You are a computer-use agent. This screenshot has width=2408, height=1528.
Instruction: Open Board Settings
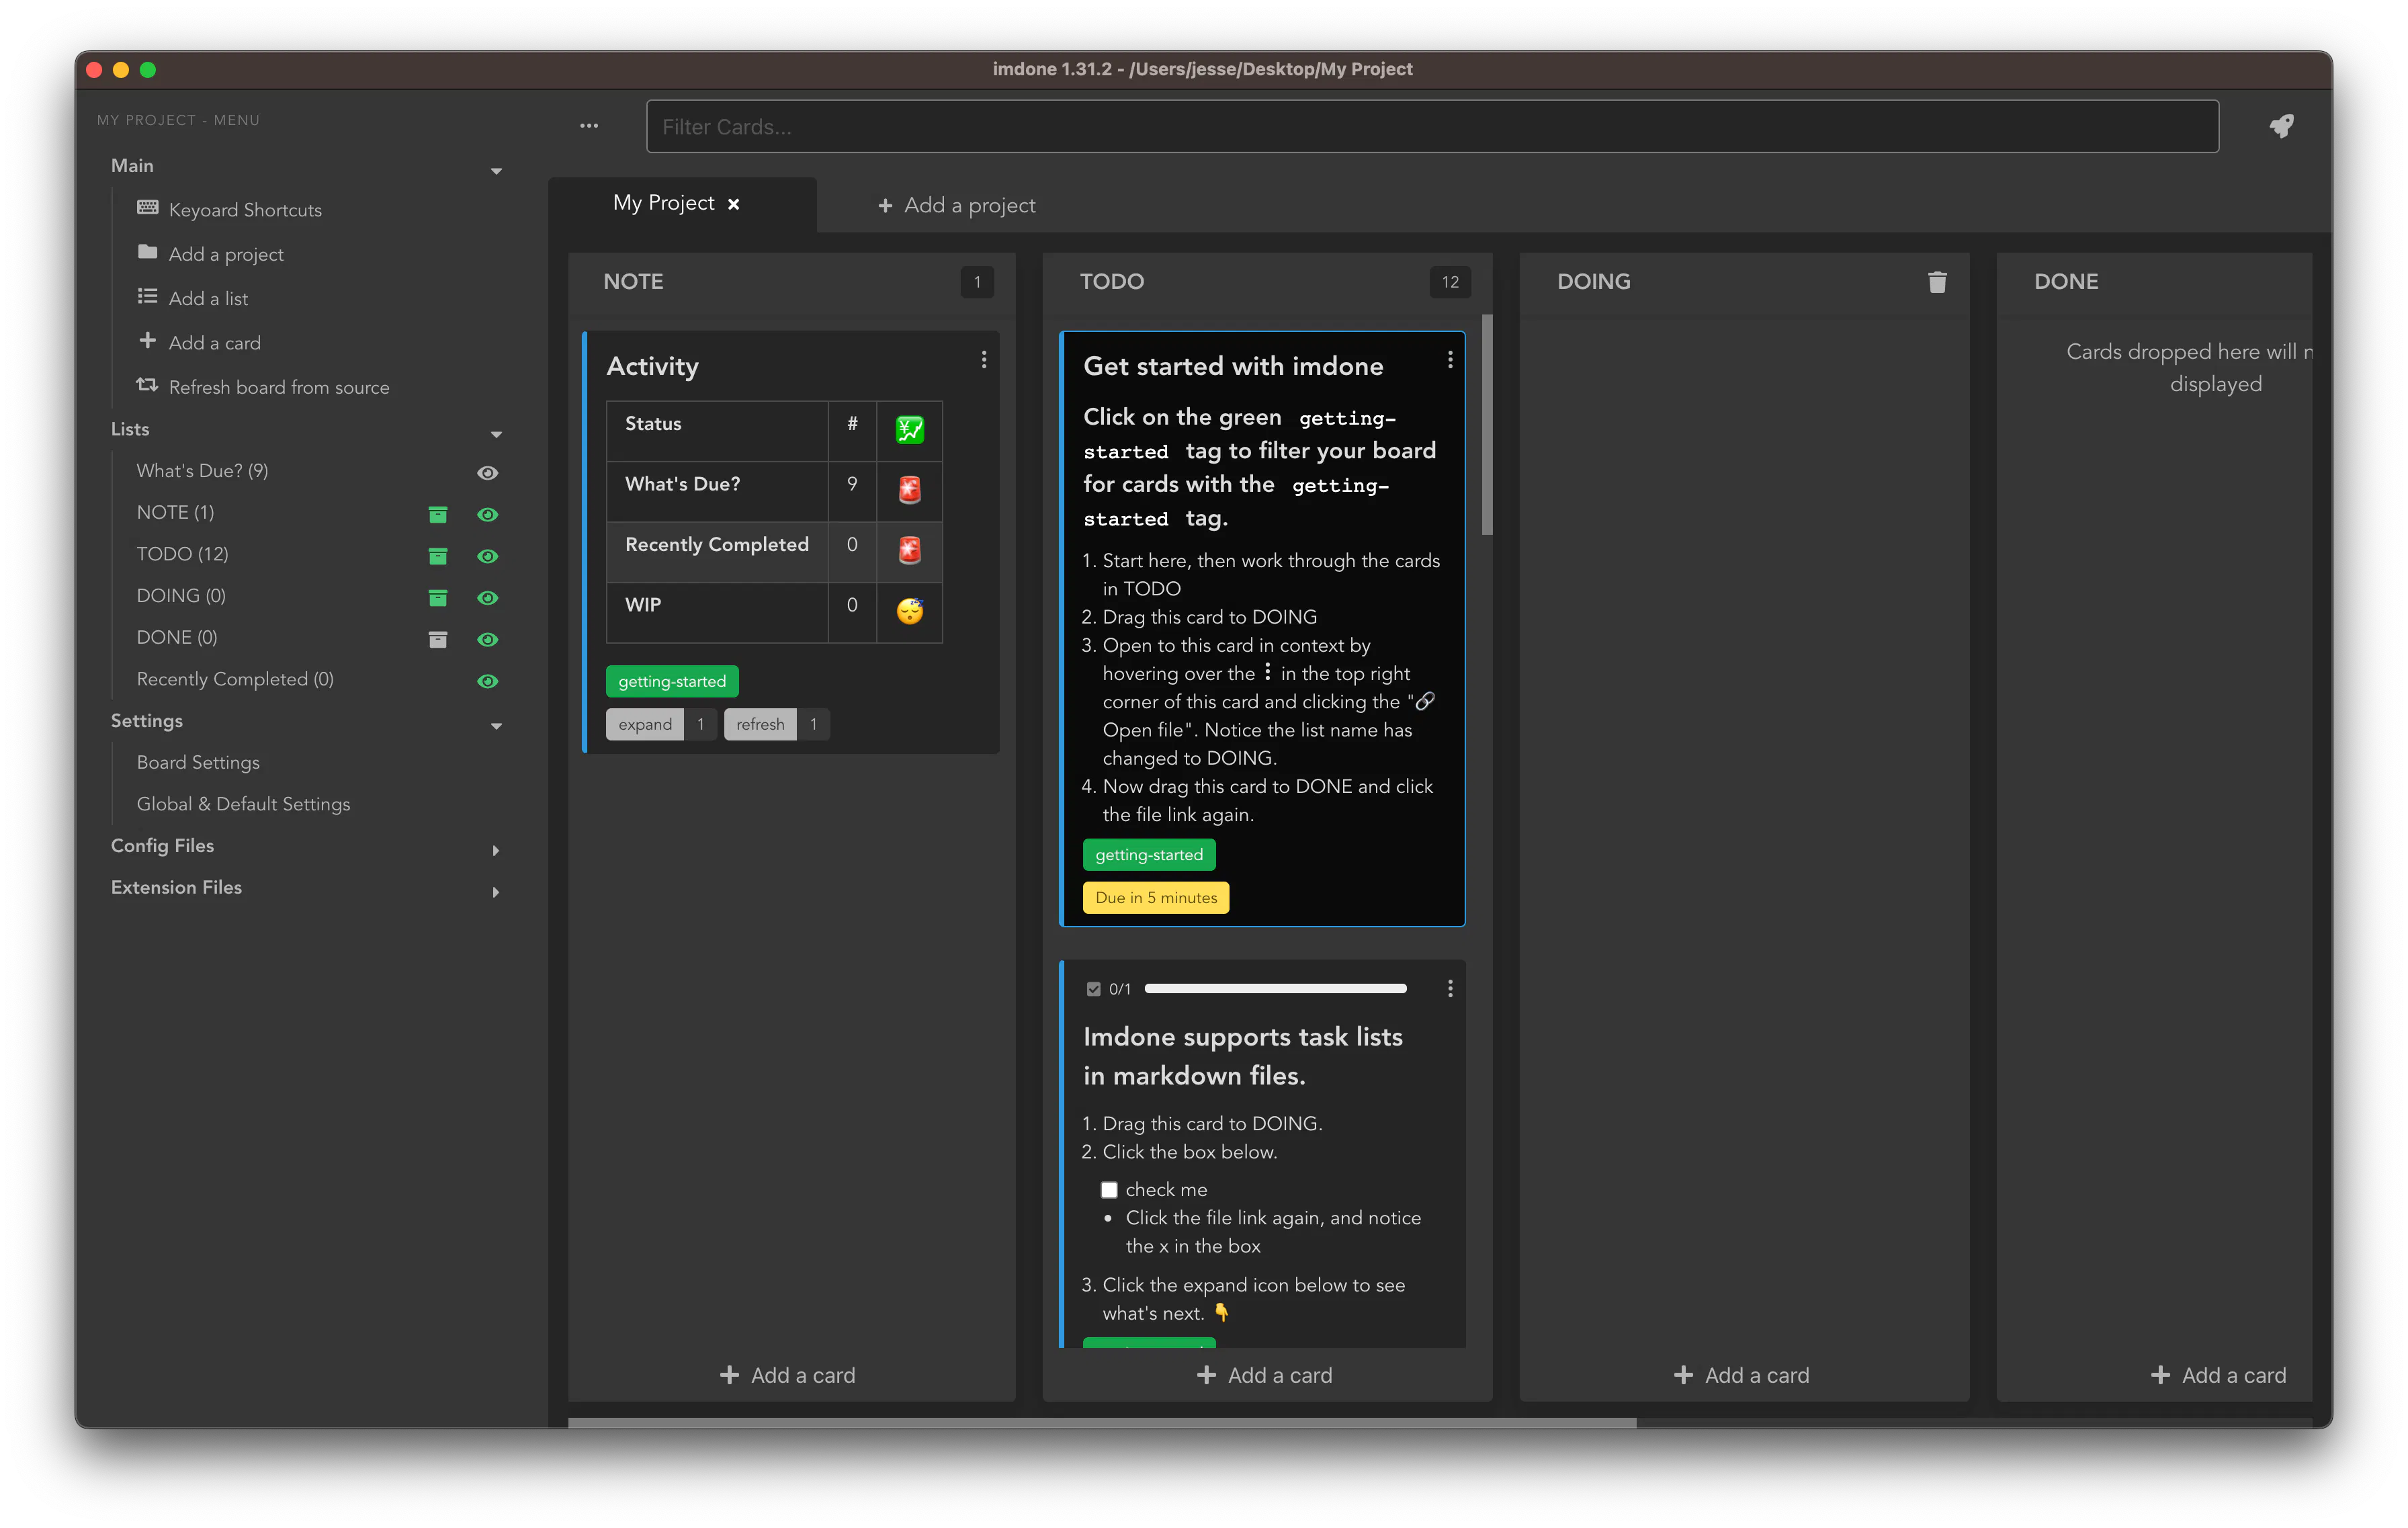click(198, 762)
